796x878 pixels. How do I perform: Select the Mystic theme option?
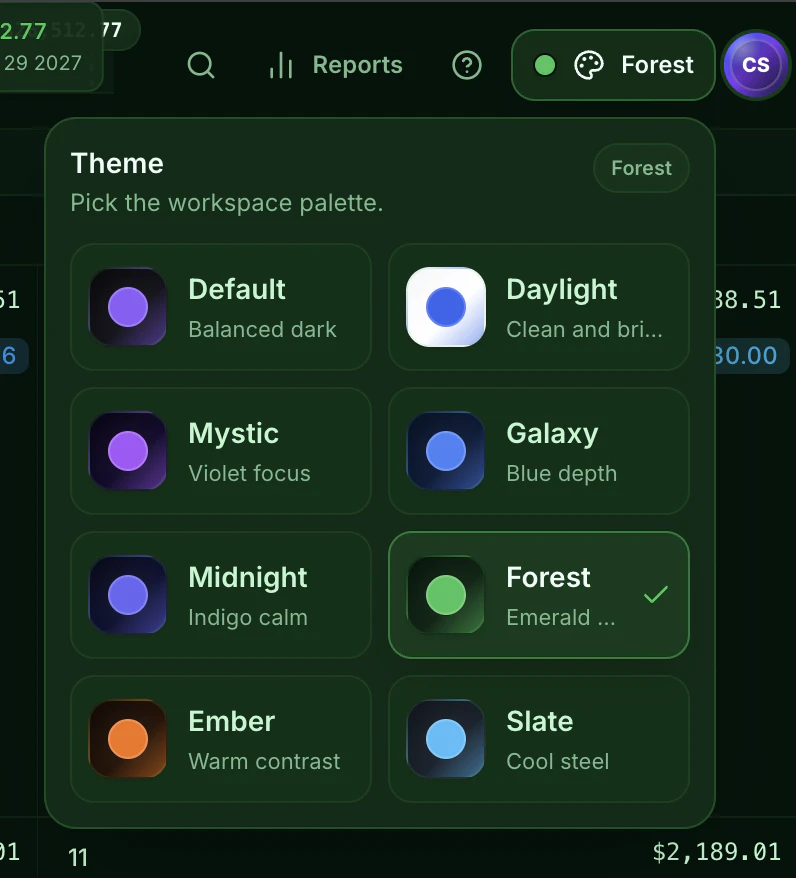[x=221, y=451]
